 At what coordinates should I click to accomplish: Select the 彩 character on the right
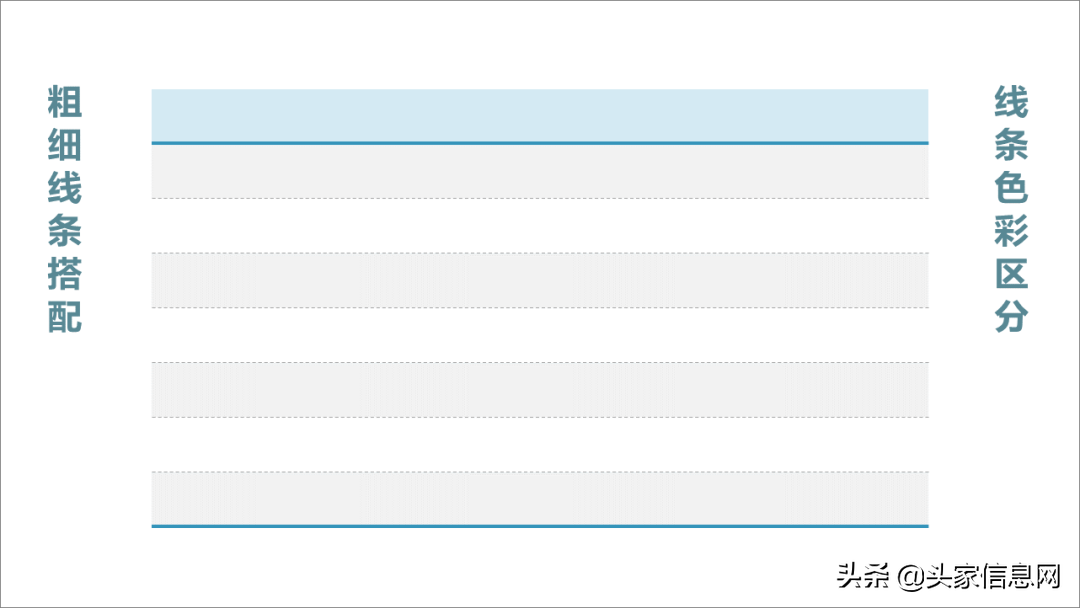coord(1011,231)
